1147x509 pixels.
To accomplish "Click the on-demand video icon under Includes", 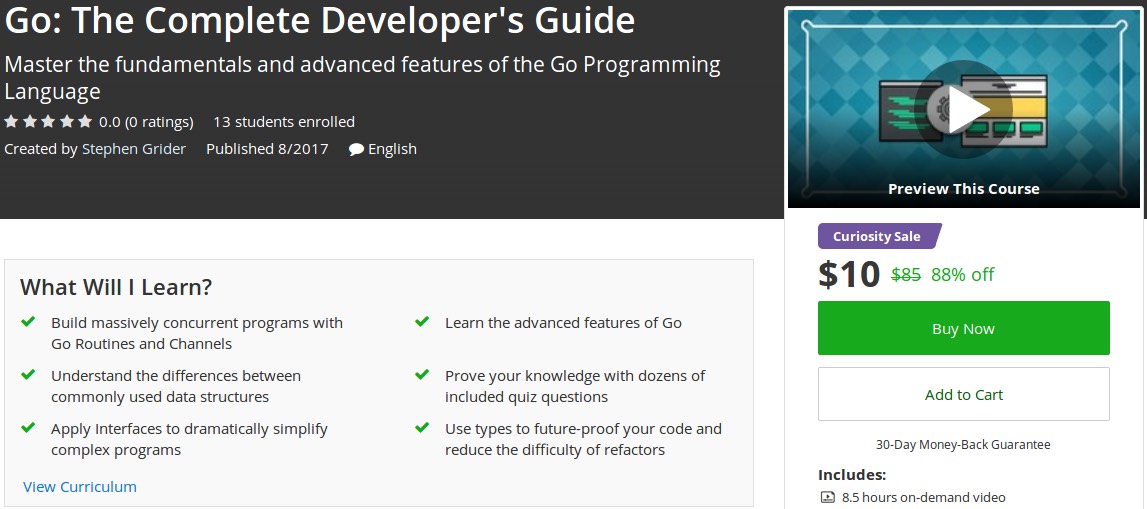I will tap(827, 497).
